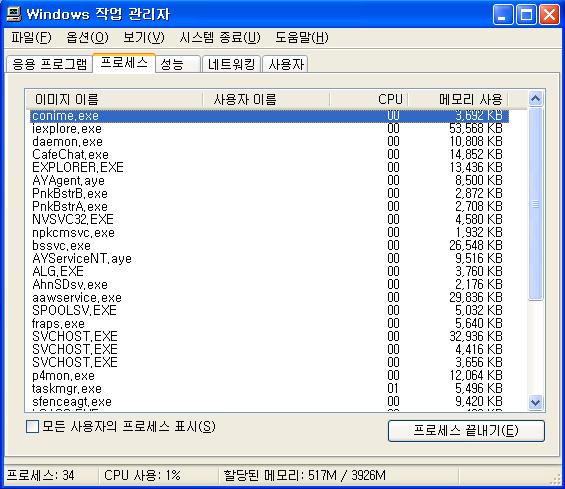Image resolution: width=565 pixels, height=489 pixels.
Task: Open the 옵션(O) menu
Action: point(87,37)
